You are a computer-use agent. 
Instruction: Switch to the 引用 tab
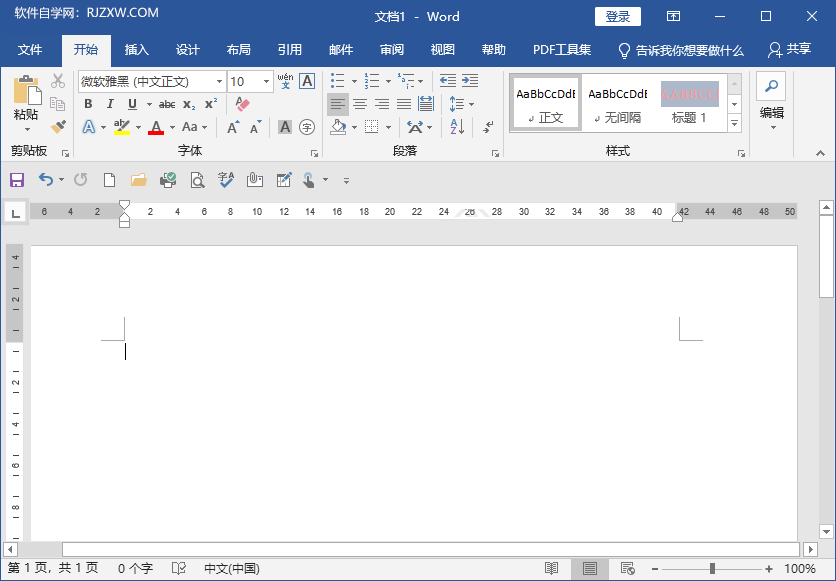(290, 50)
